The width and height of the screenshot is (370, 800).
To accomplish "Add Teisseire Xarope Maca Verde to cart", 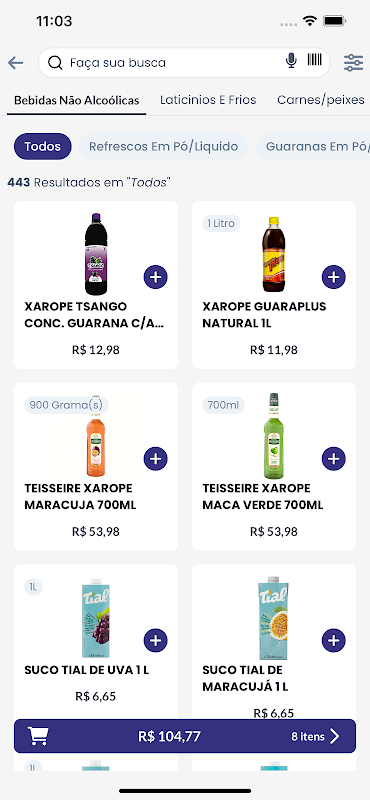I will tap(334, 459).
